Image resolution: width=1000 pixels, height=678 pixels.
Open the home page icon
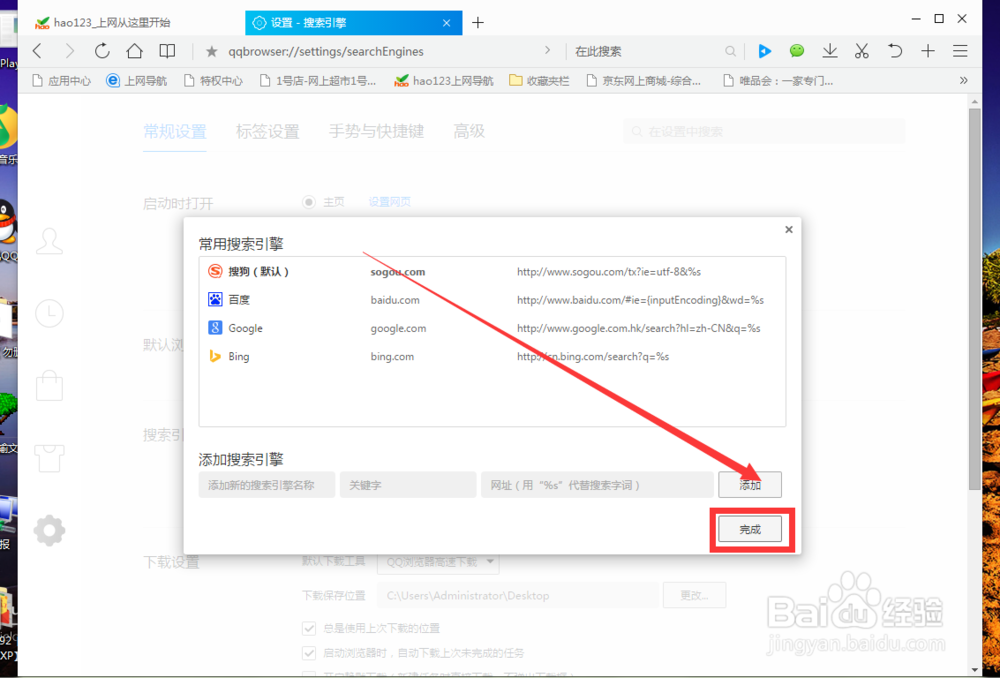point(134,51)
